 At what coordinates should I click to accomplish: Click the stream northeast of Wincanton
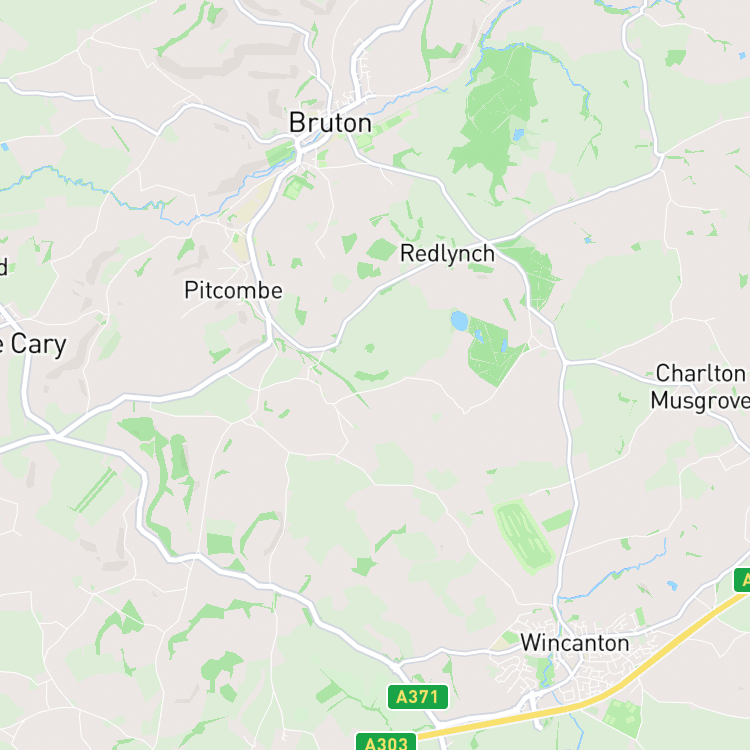pyautogui.click(x=617, y=572)
